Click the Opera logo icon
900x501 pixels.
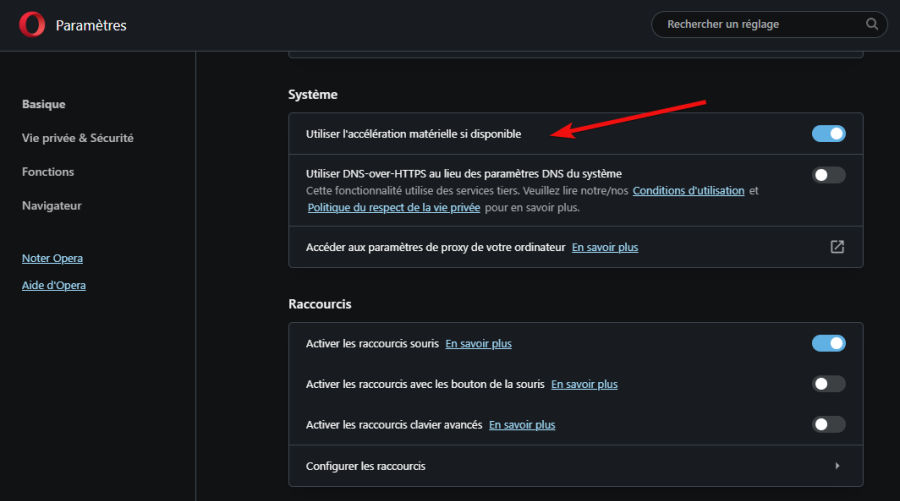pyautogui.click(x=32, y=25)
